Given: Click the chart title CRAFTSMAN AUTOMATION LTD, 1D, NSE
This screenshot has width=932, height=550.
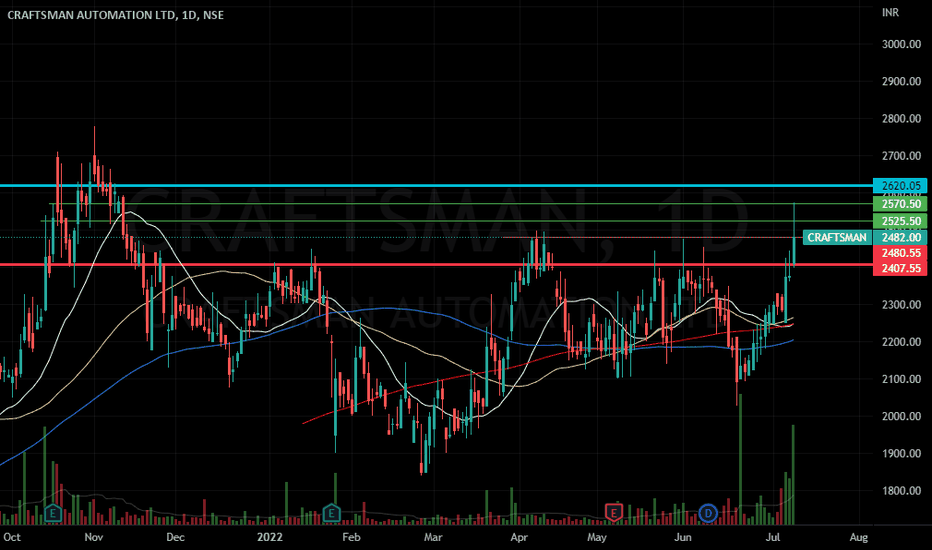Looking at the screenshot, I should [x=115, y=15].
